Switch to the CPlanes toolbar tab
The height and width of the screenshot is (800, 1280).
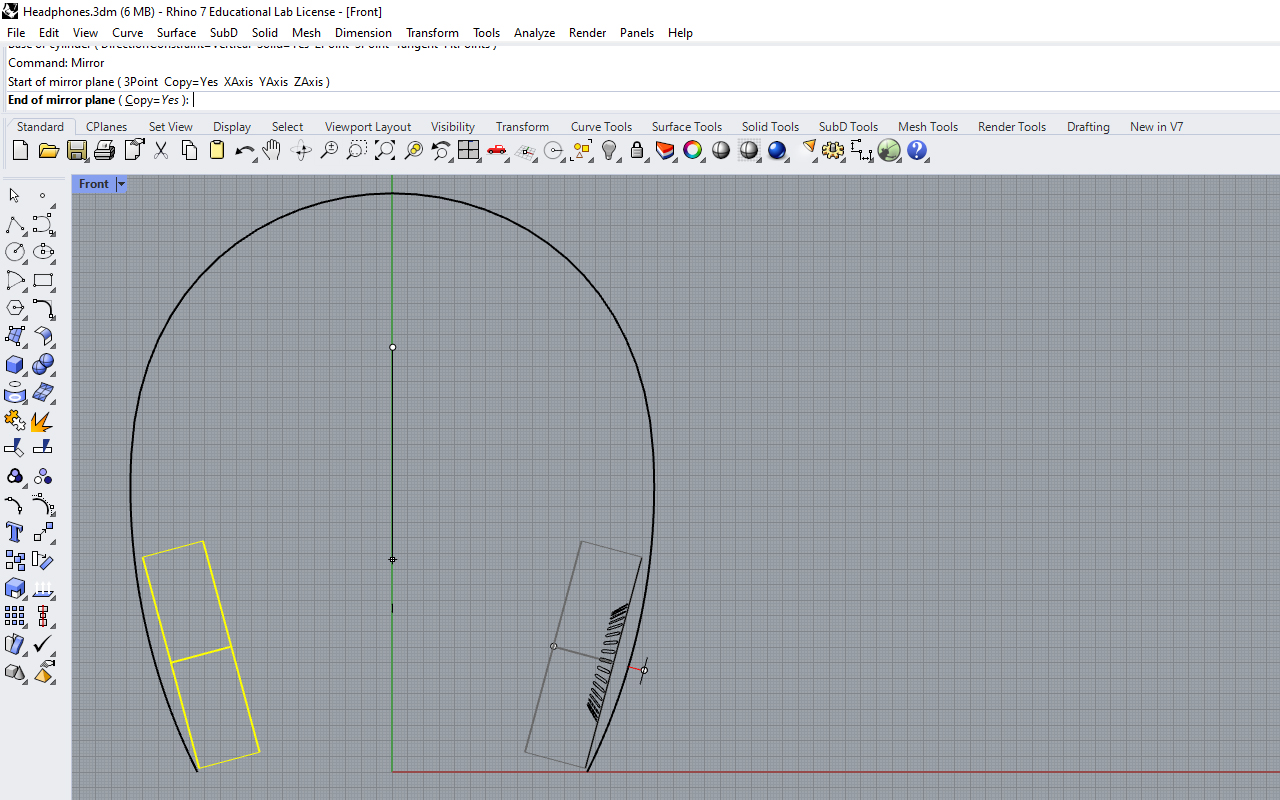click(106, 127)
